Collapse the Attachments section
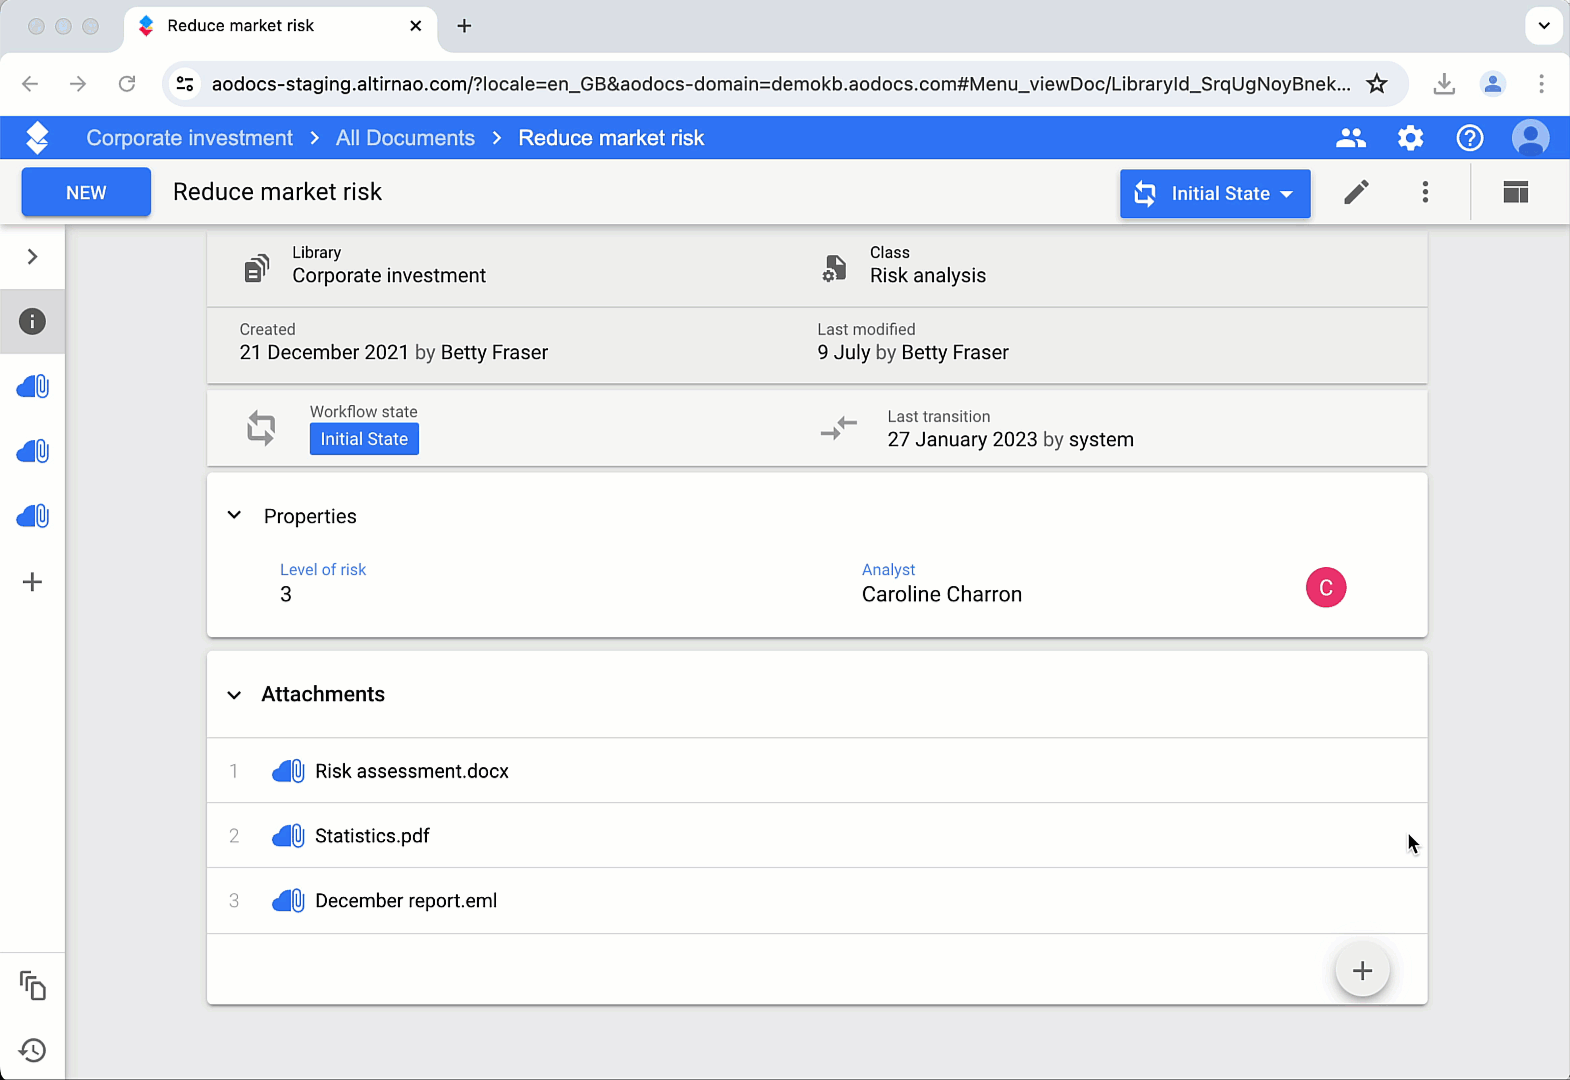This screenshot has height=1080, width=1570. (234, 695)
